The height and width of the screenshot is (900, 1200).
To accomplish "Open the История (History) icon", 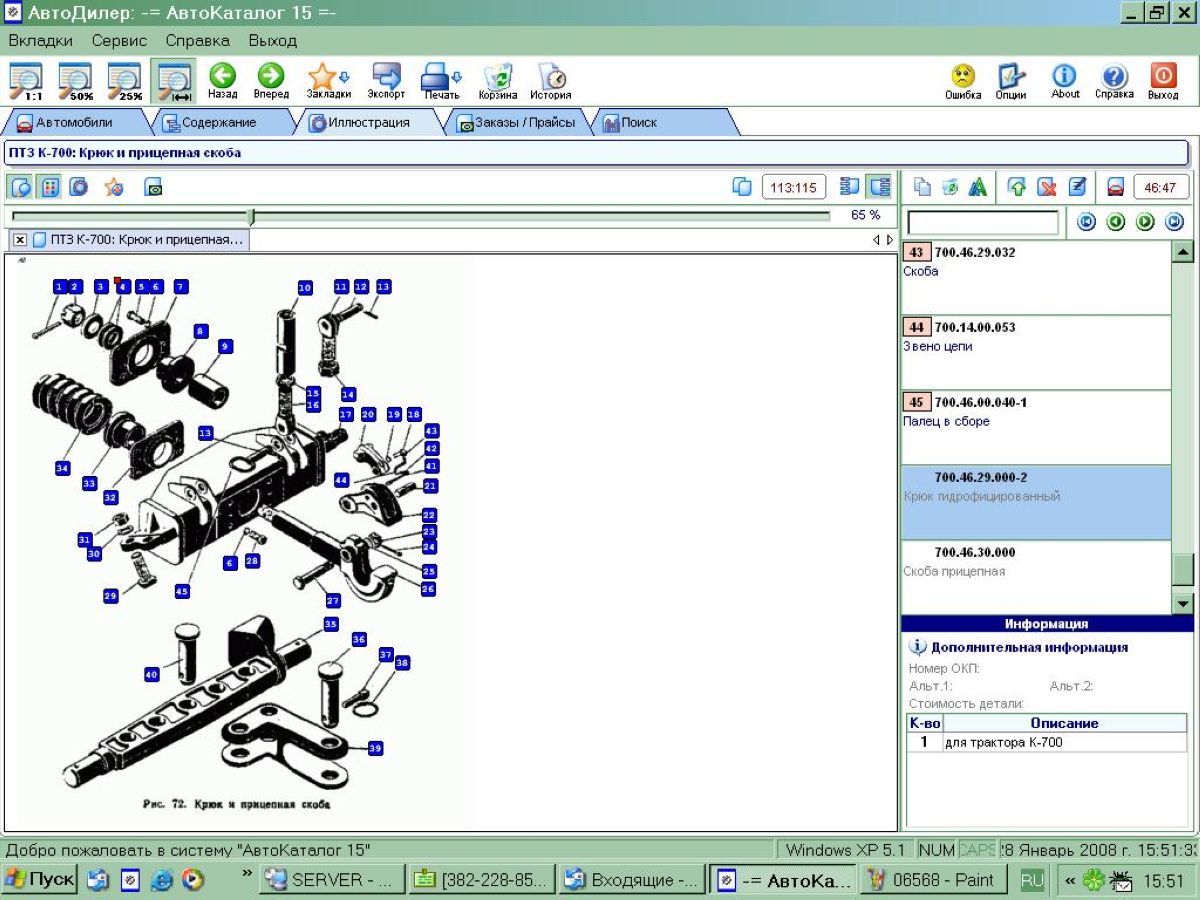I will (550, 80).
